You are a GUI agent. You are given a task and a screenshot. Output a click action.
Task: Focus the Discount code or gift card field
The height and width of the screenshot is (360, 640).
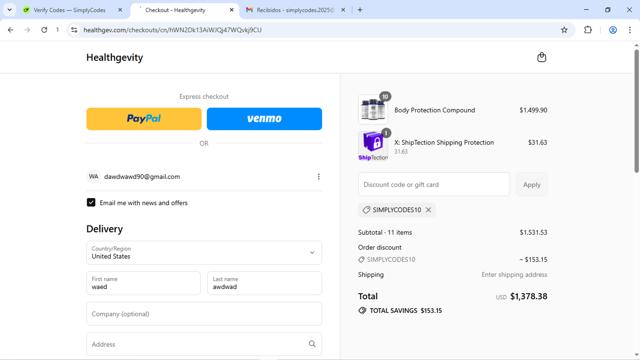coord(433,184)
